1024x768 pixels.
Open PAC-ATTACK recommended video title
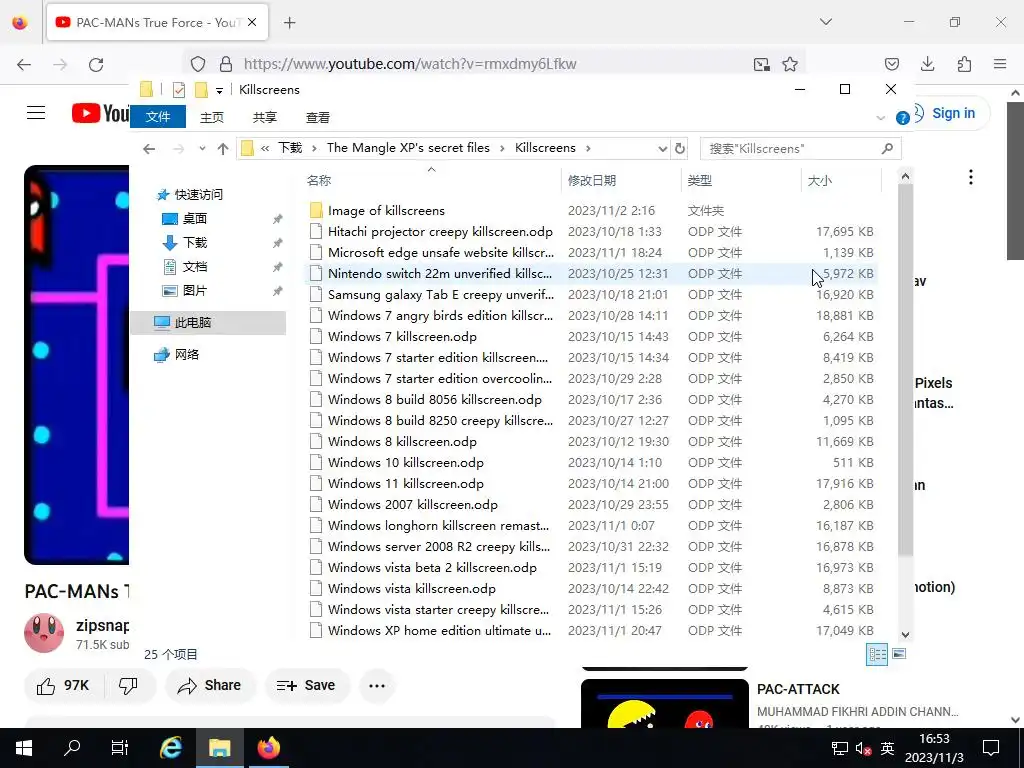pos(798,689)
